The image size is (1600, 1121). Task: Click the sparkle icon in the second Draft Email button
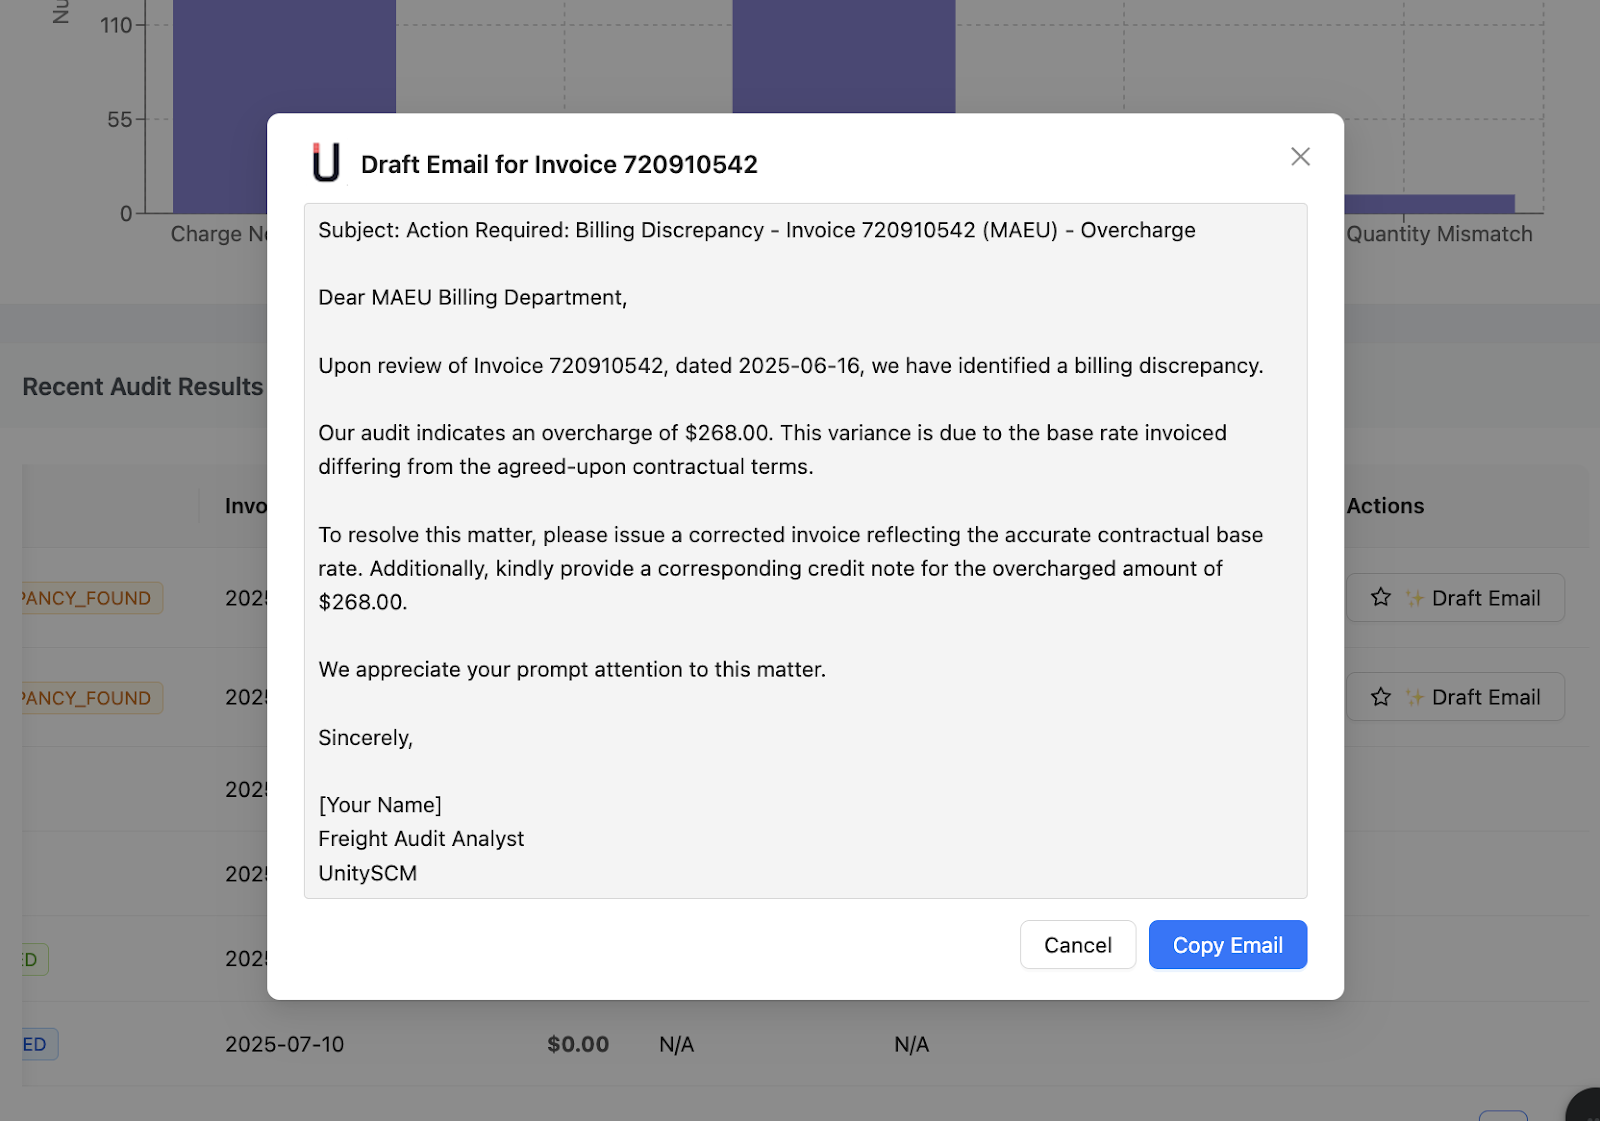pos(1414,697)
